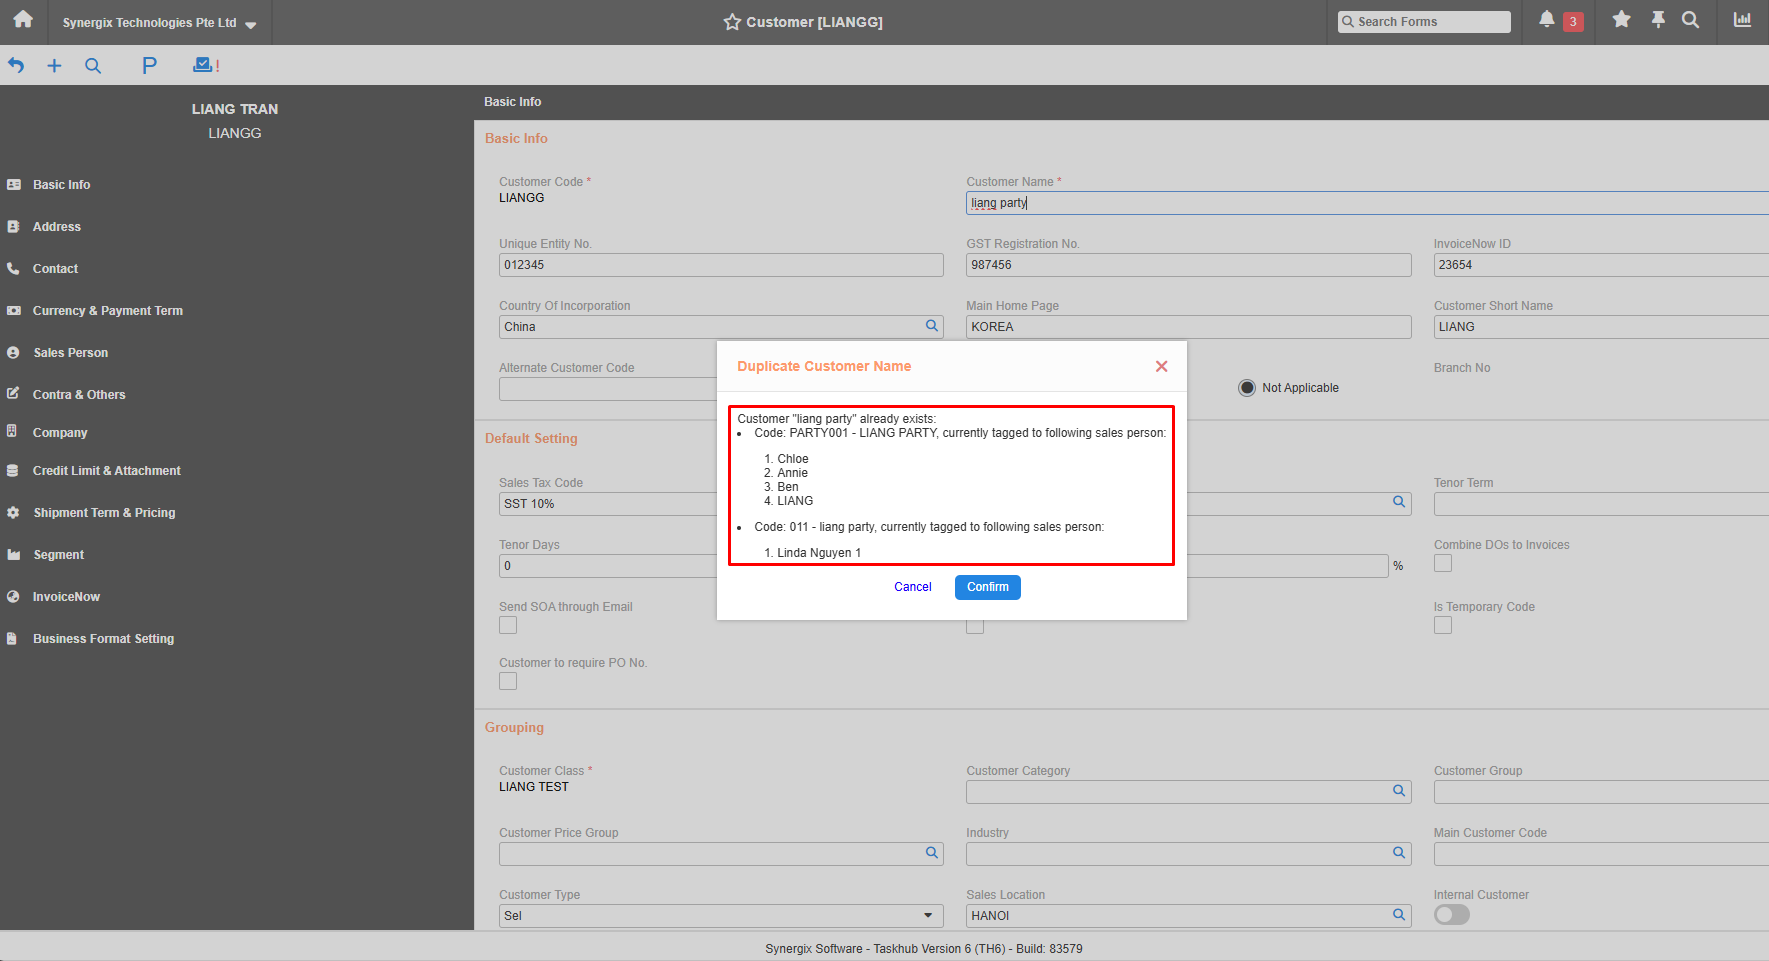Open the Credit Limit & Attachment section
Screen dimensions: 1769x961
pos(107,470)
